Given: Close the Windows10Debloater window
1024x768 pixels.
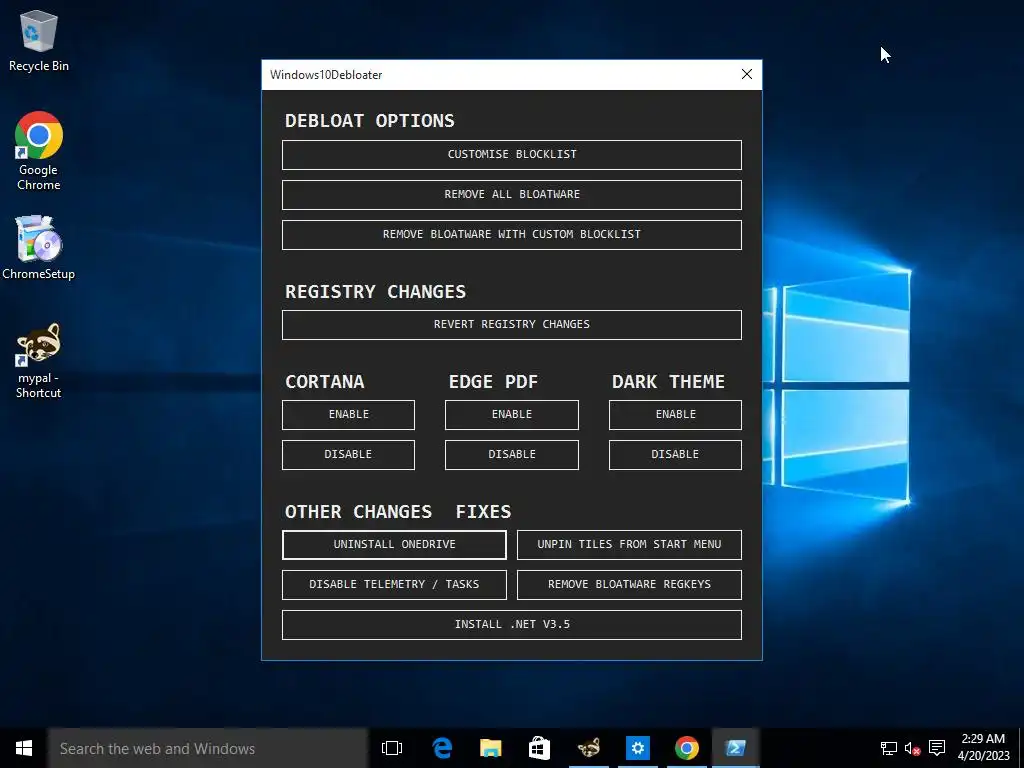Looking at the screenshot, I should (747, 74).
